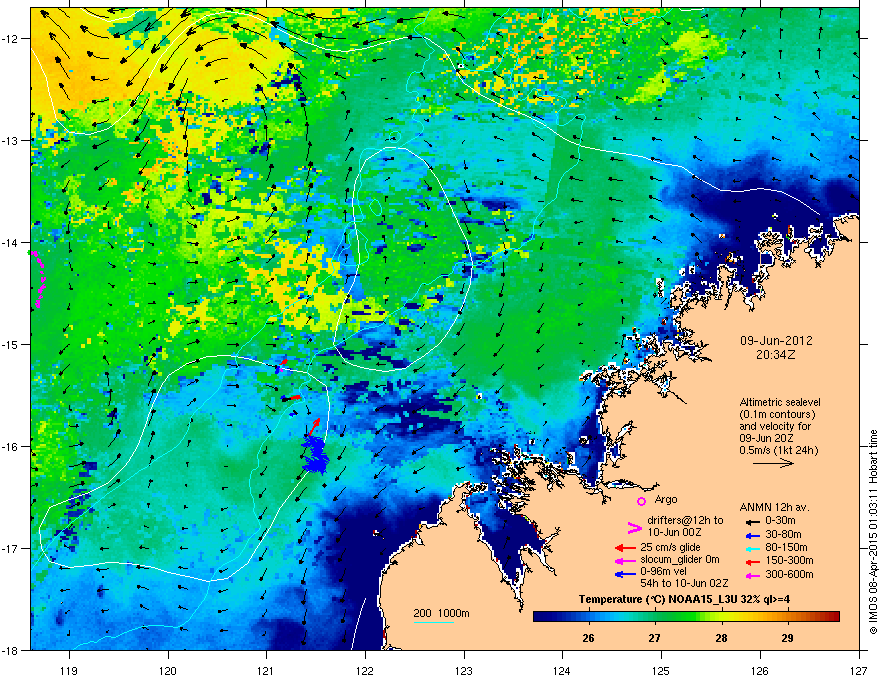Click the colorbar tick label 29

[x=787, y=638]
